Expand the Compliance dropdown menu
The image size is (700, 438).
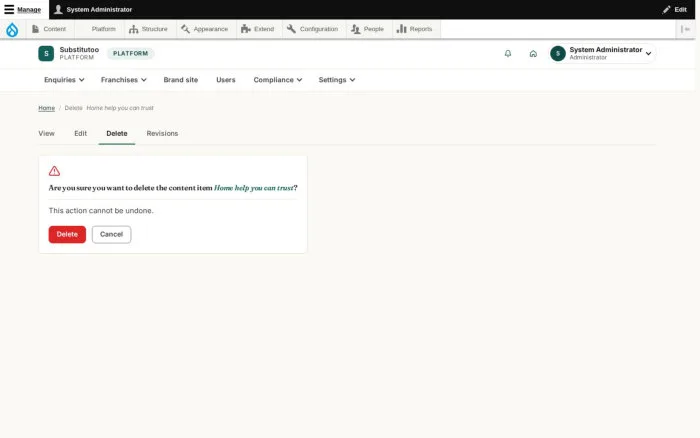coord(278,80)
